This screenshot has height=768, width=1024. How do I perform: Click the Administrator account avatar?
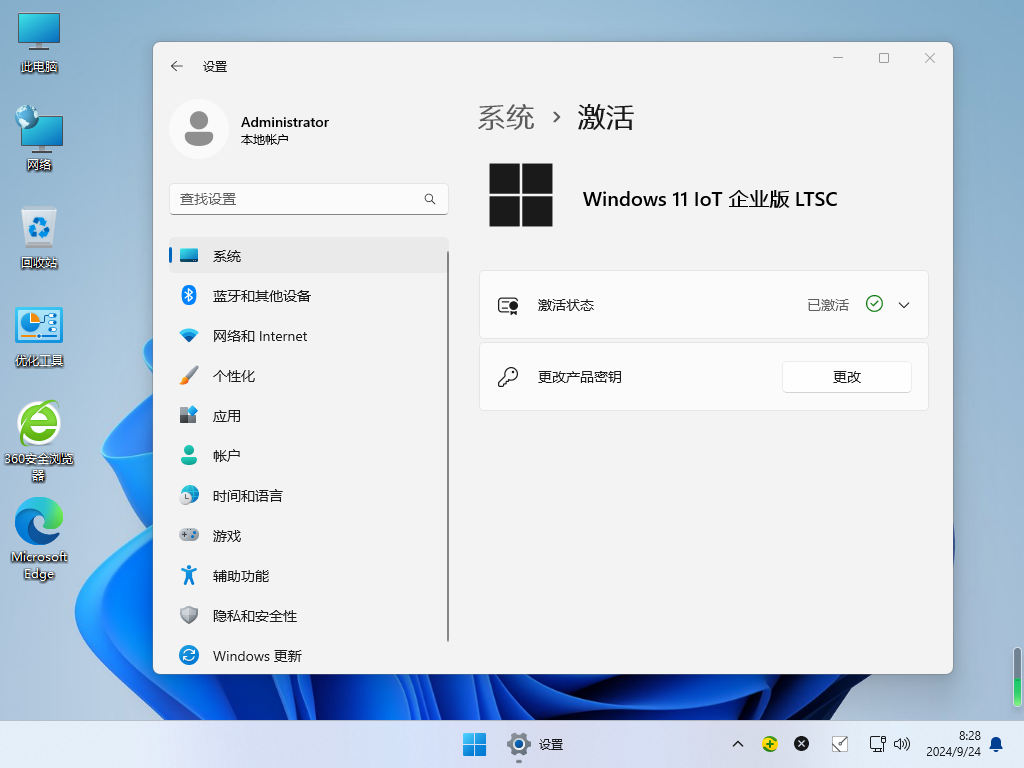[199, 129]
